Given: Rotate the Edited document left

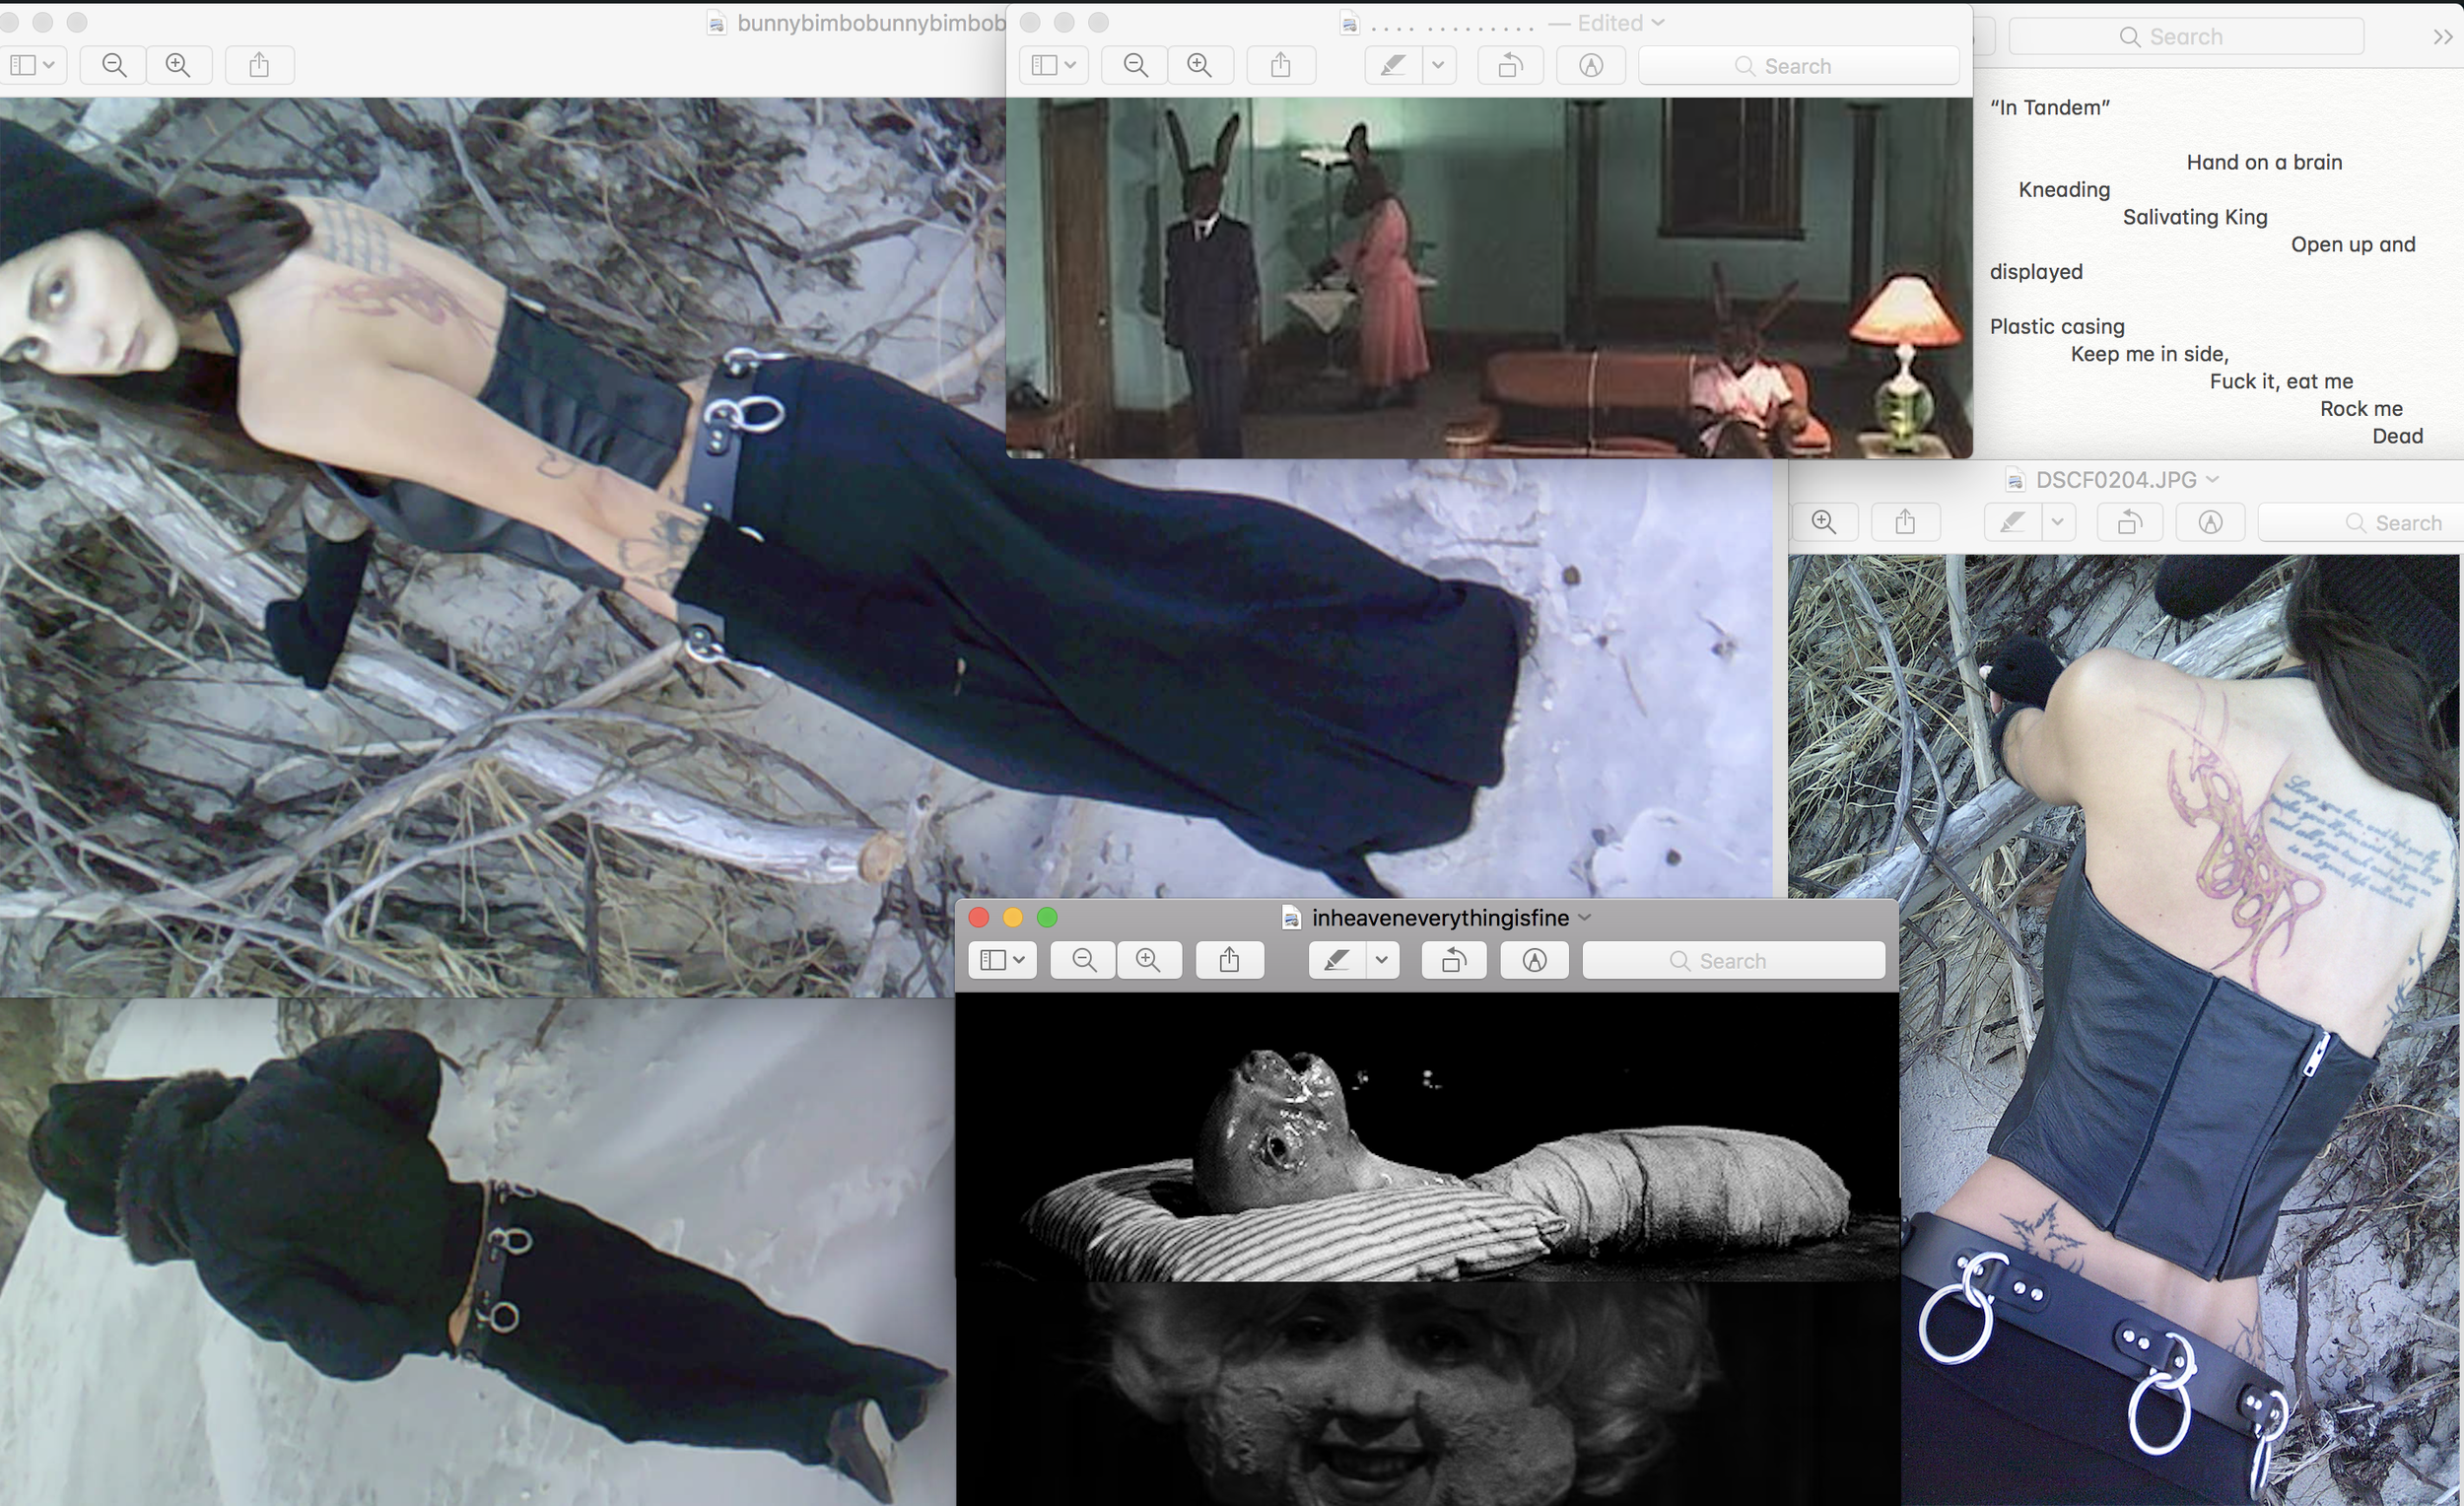Looking at the screenshot, I should point(1509,65).
